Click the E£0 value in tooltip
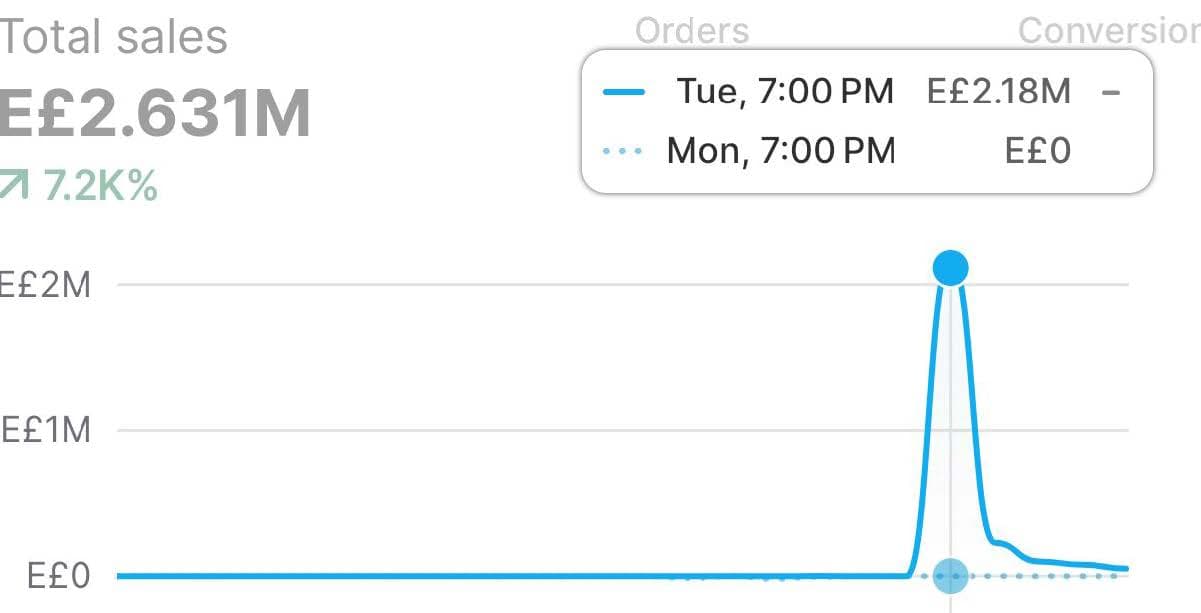 (1037, 152)
